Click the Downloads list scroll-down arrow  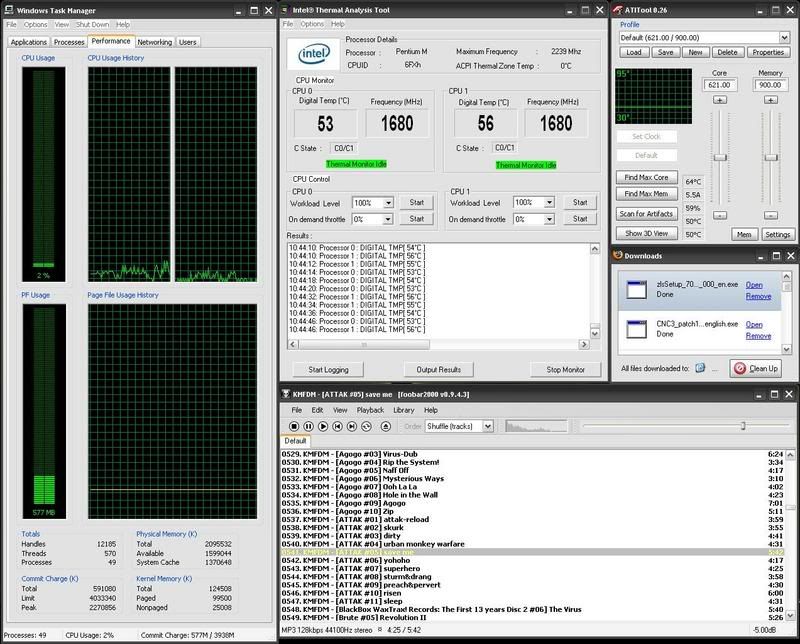click(786, 350)
